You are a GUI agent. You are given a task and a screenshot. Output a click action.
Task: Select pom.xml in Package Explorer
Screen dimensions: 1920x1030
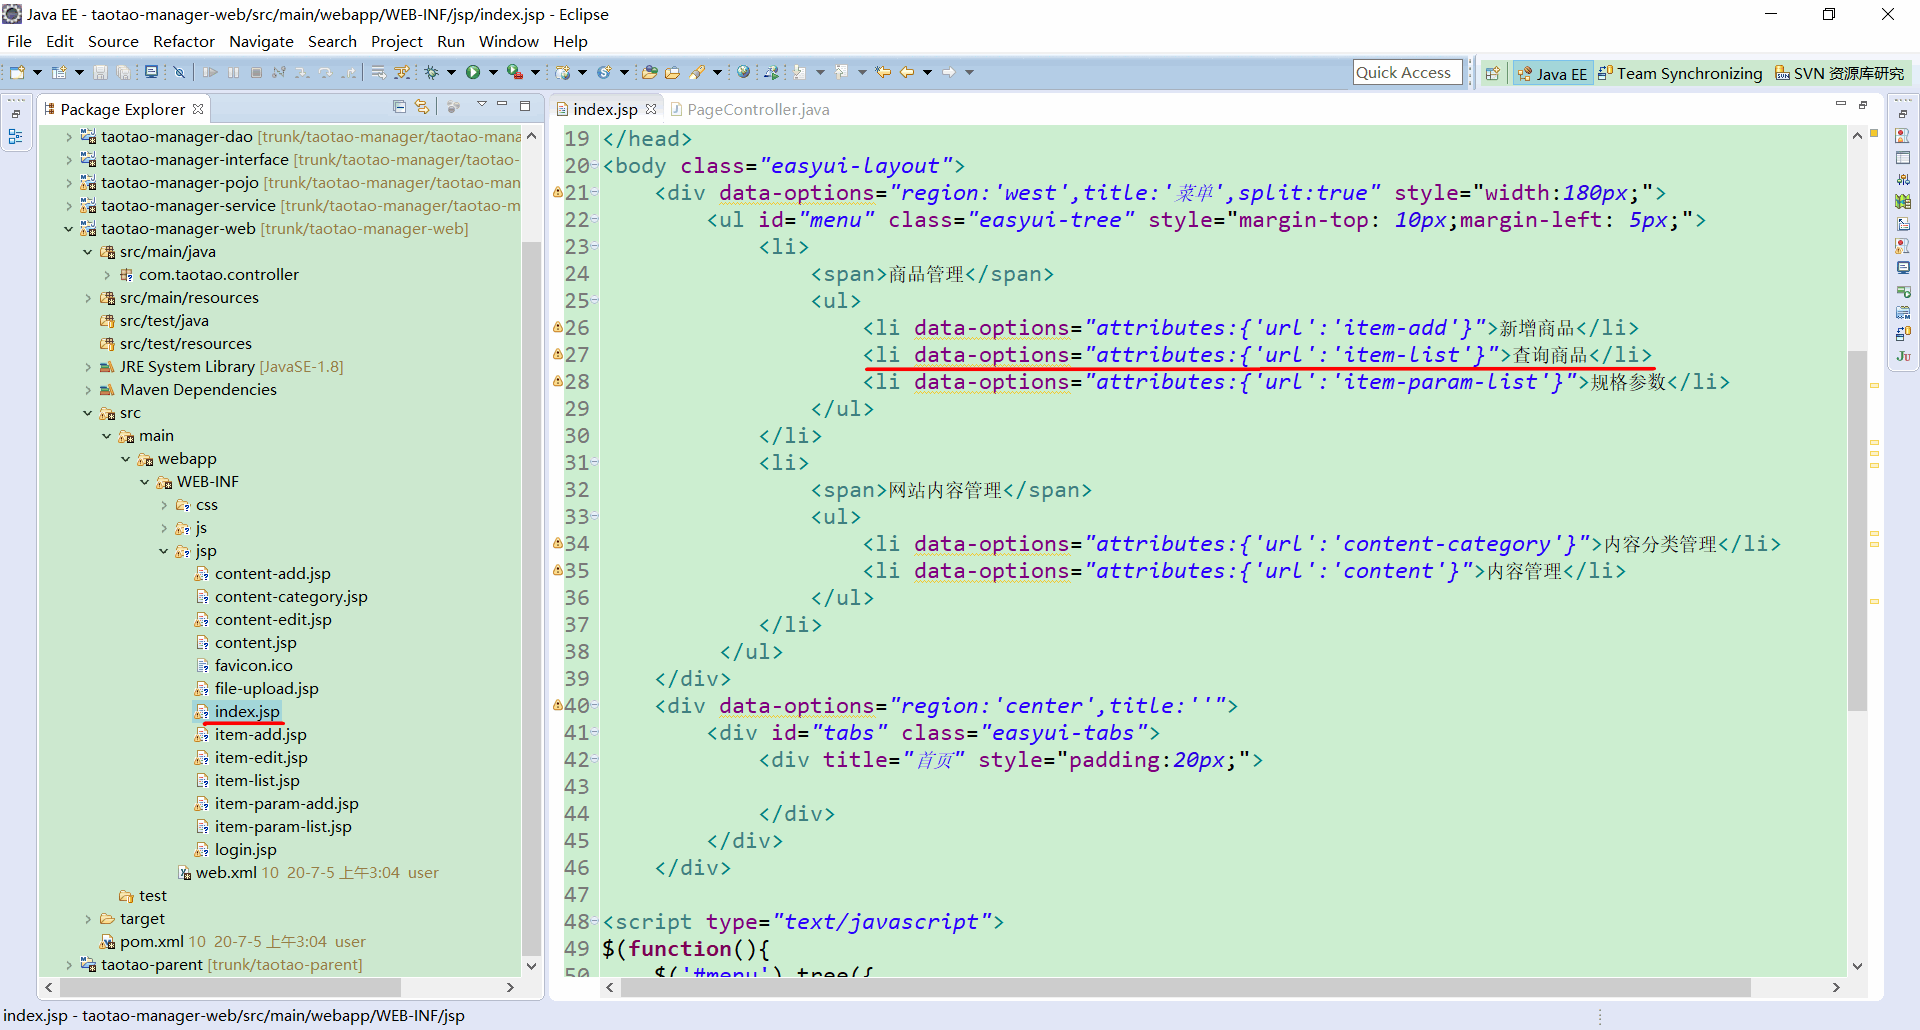point(151,942)
